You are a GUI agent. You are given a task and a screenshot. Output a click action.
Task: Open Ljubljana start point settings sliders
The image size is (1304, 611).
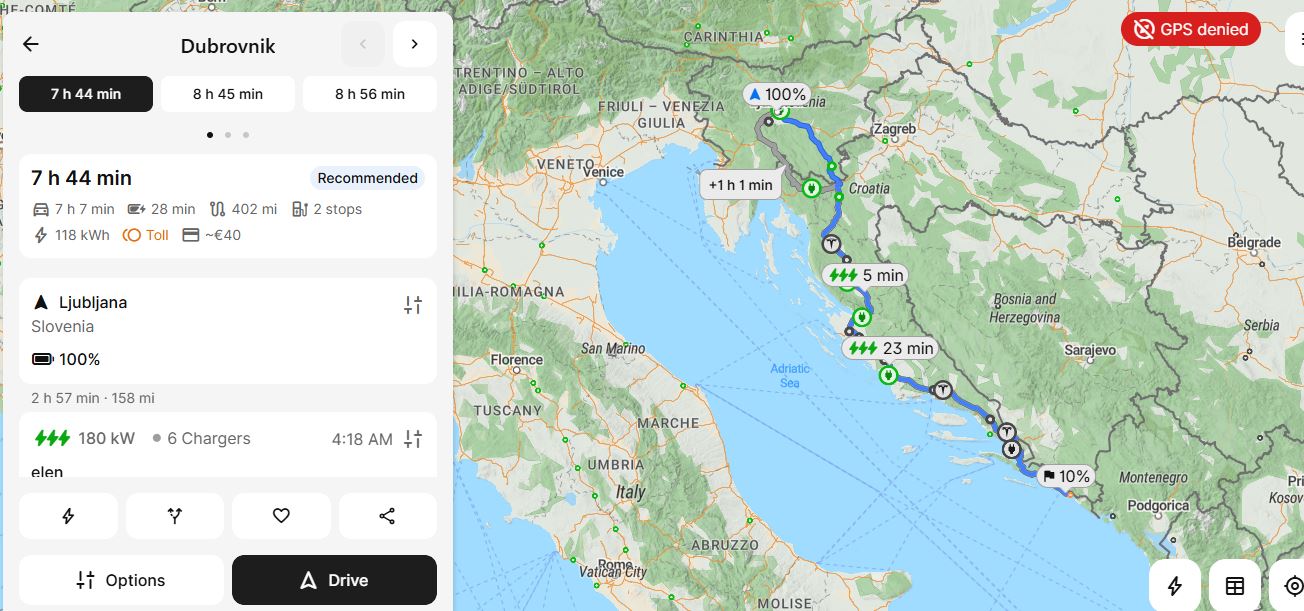pyautogui.click(x=413, y=305)
